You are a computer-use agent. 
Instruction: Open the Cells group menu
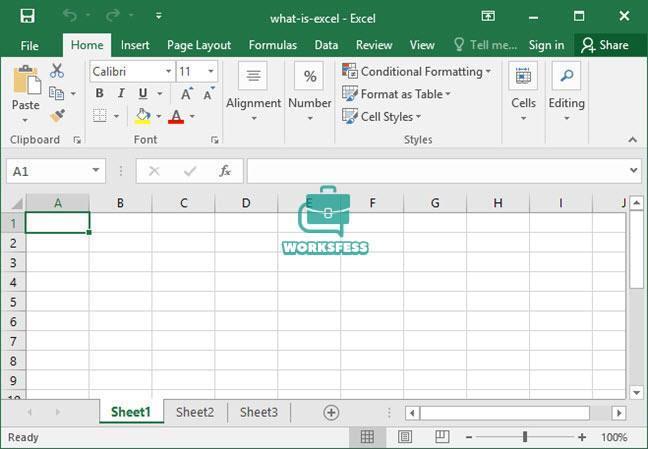pos(523,92)
